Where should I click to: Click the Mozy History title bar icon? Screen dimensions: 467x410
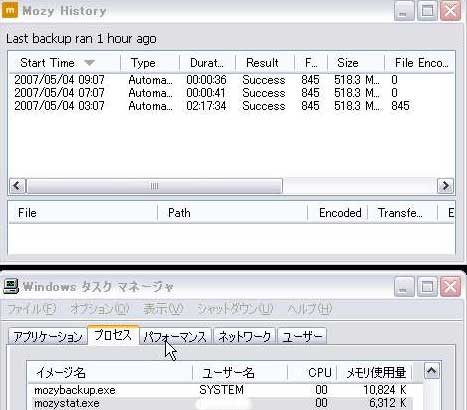click(10, 10)
